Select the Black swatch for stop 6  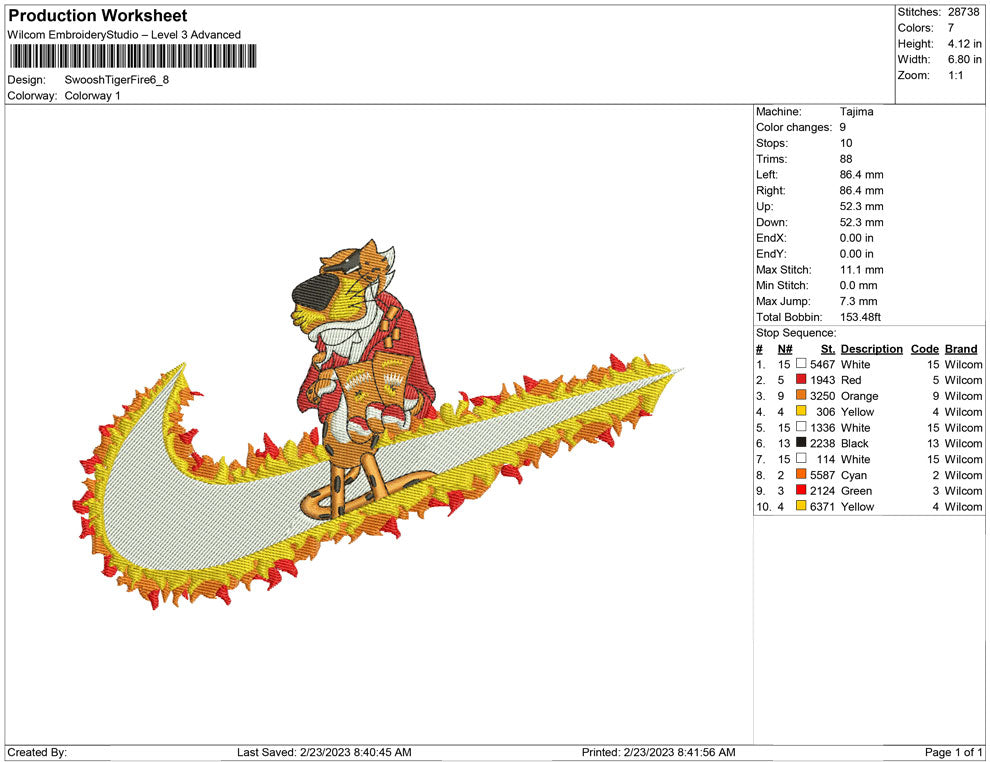tap(800, 443)
